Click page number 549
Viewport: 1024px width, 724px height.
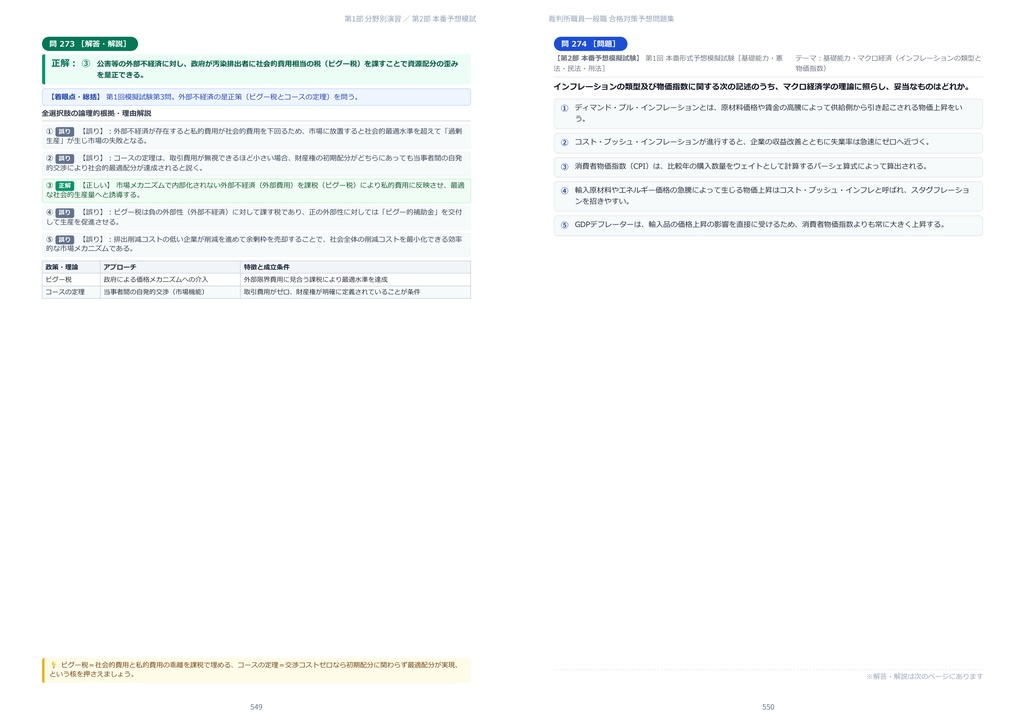point(256,707)
